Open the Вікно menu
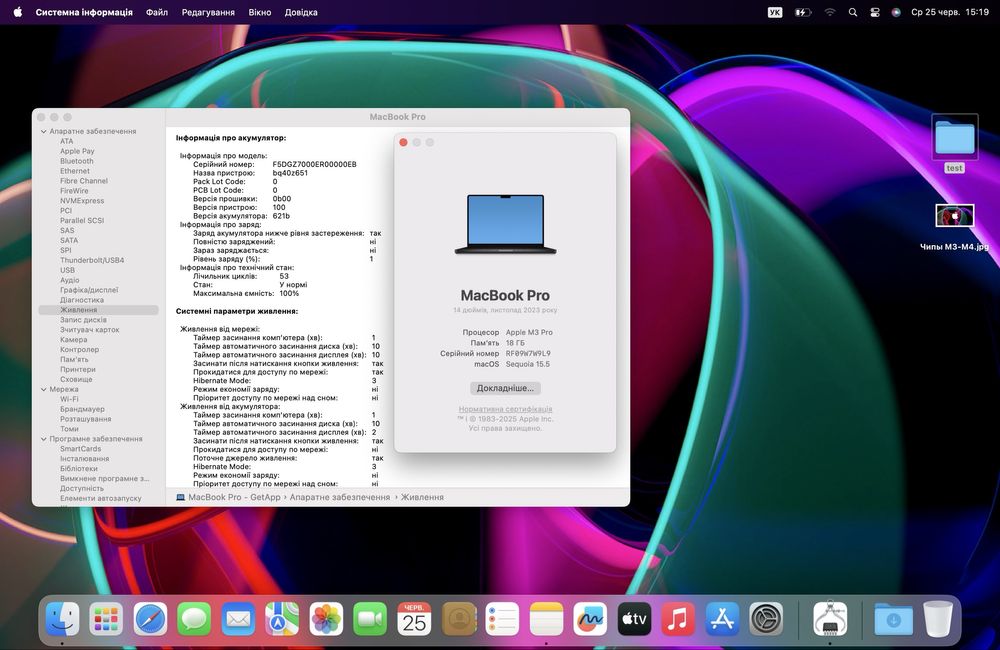 click(260, 12)
